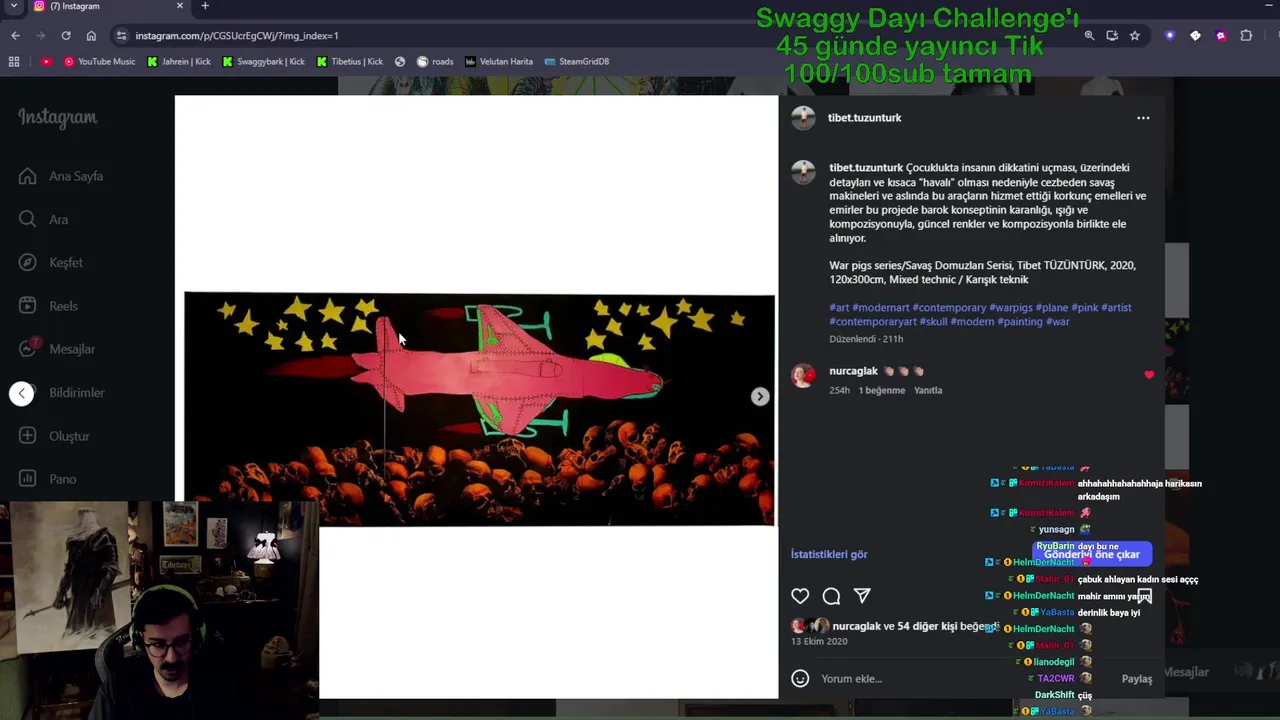
Task: Open emoji picker in comment box
Action: (800, 678)
